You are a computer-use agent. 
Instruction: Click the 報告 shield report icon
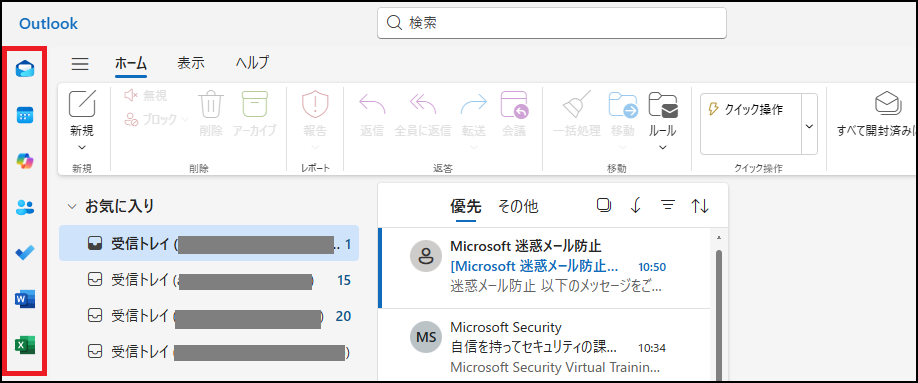315,105
